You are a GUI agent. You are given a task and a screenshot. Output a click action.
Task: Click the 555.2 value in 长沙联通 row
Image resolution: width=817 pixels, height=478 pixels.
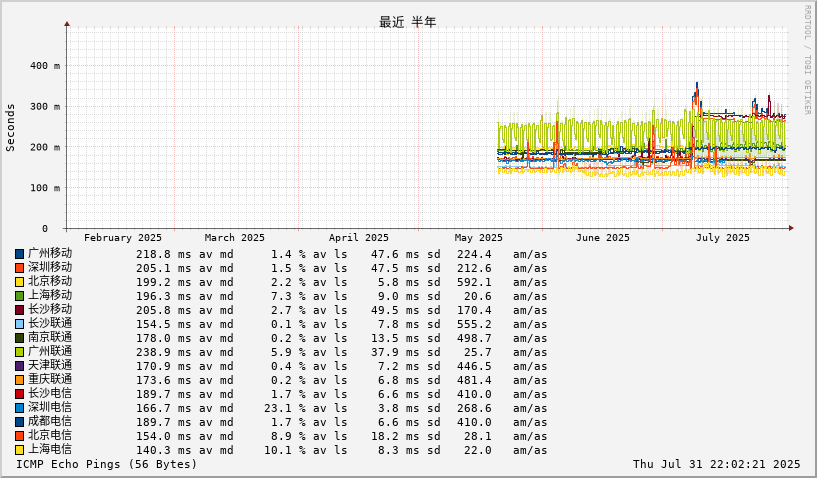[474, 325]
